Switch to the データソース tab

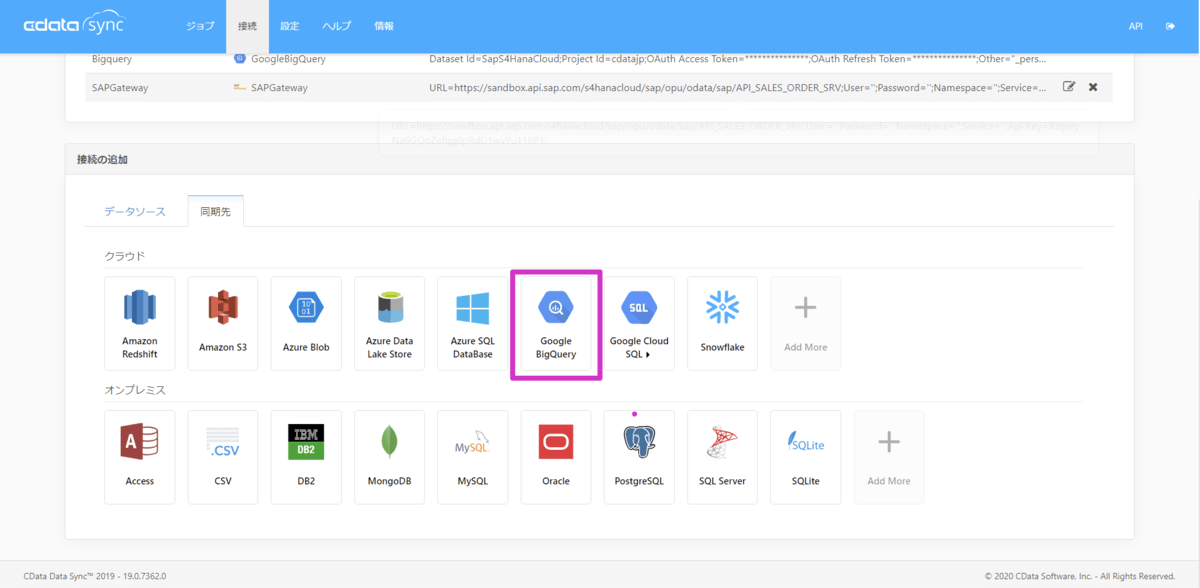pos(135,212)
